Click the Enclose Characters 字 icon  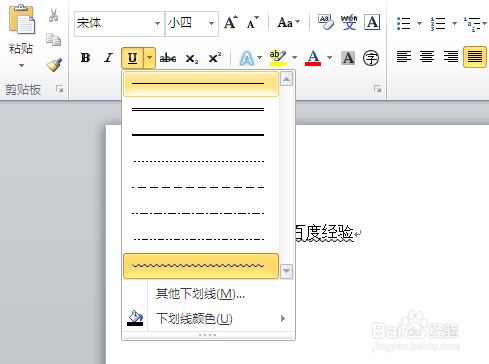point(371,58)
